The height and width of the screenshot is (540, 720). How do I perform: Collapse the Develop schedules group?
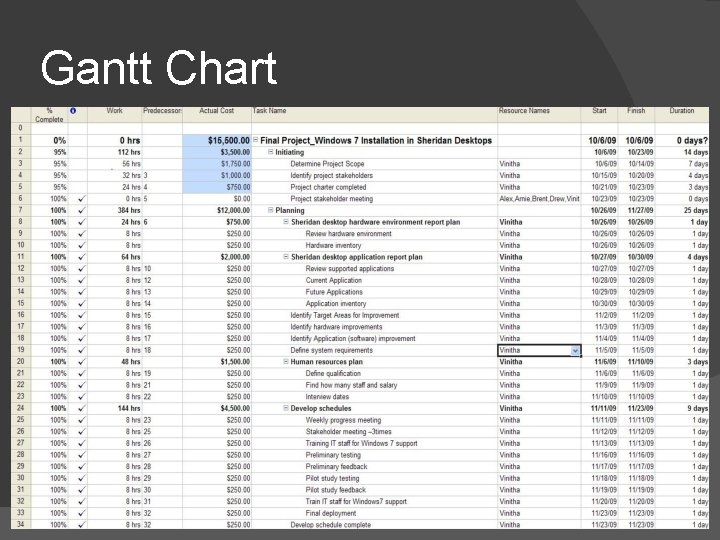286,408
